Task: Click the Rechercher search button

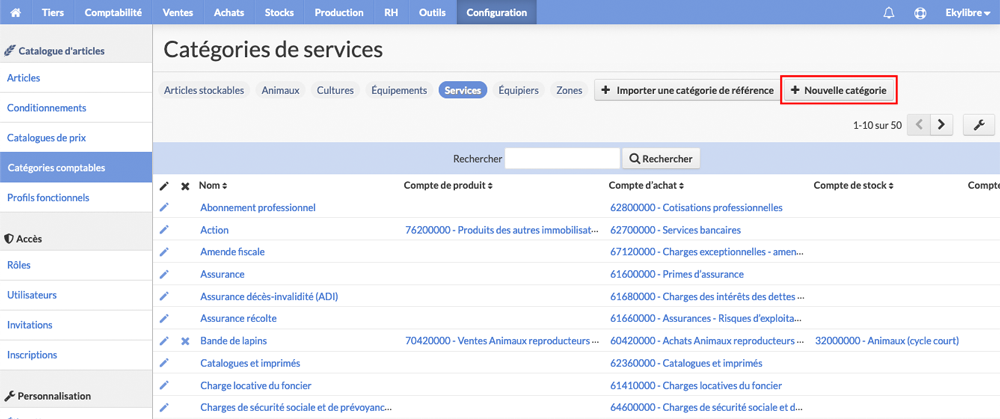Action: pos(661,159)
